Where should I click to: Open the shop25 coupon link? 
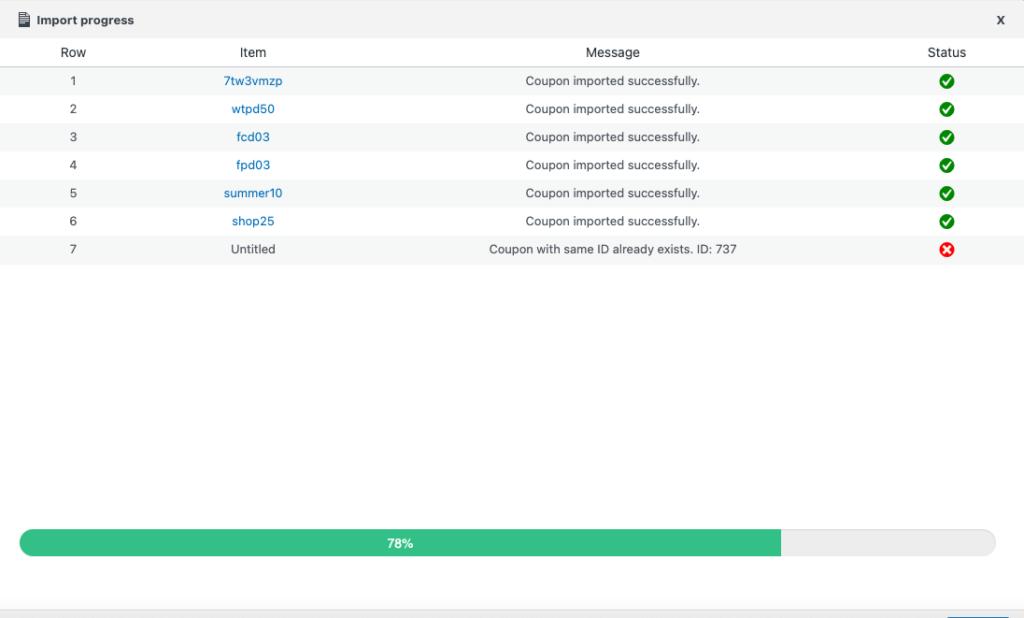tap(253, 221)
